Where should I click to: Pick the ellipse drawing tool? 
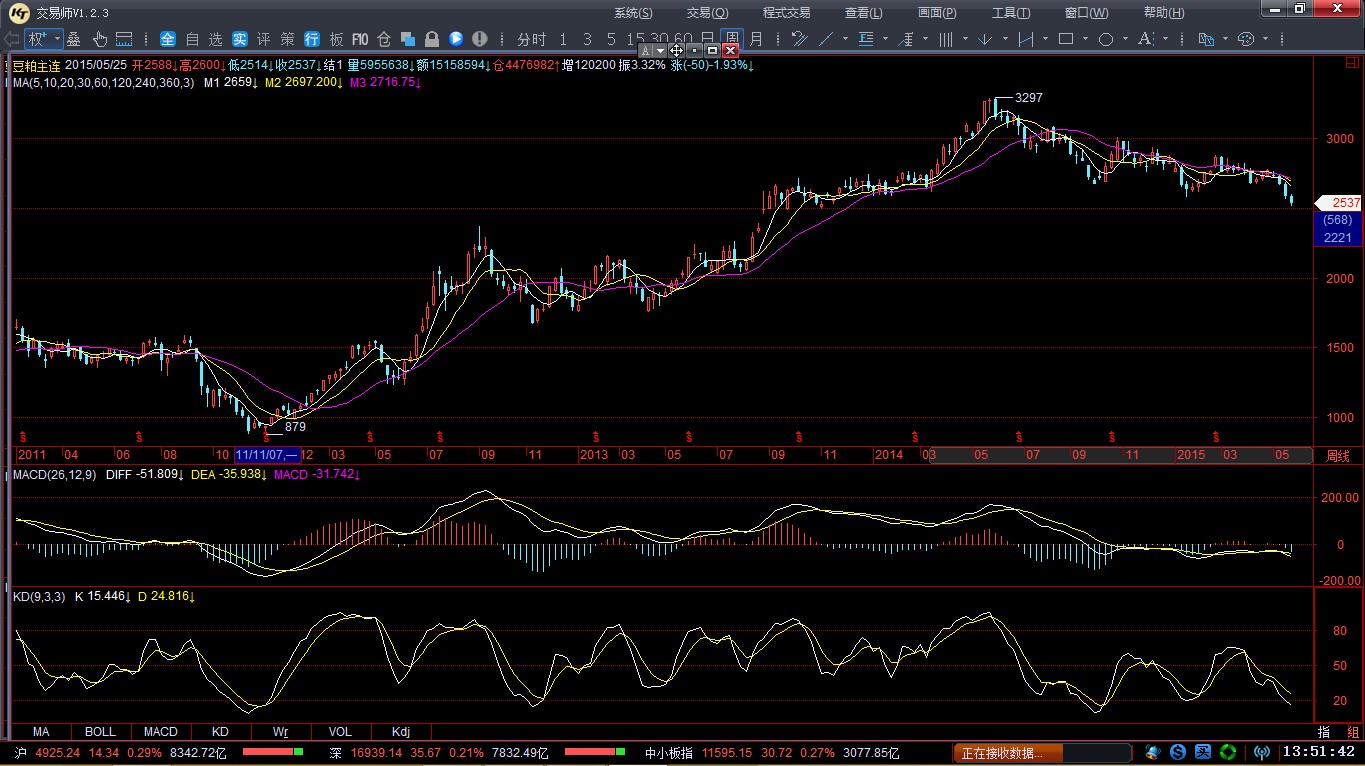(1106, 39)
